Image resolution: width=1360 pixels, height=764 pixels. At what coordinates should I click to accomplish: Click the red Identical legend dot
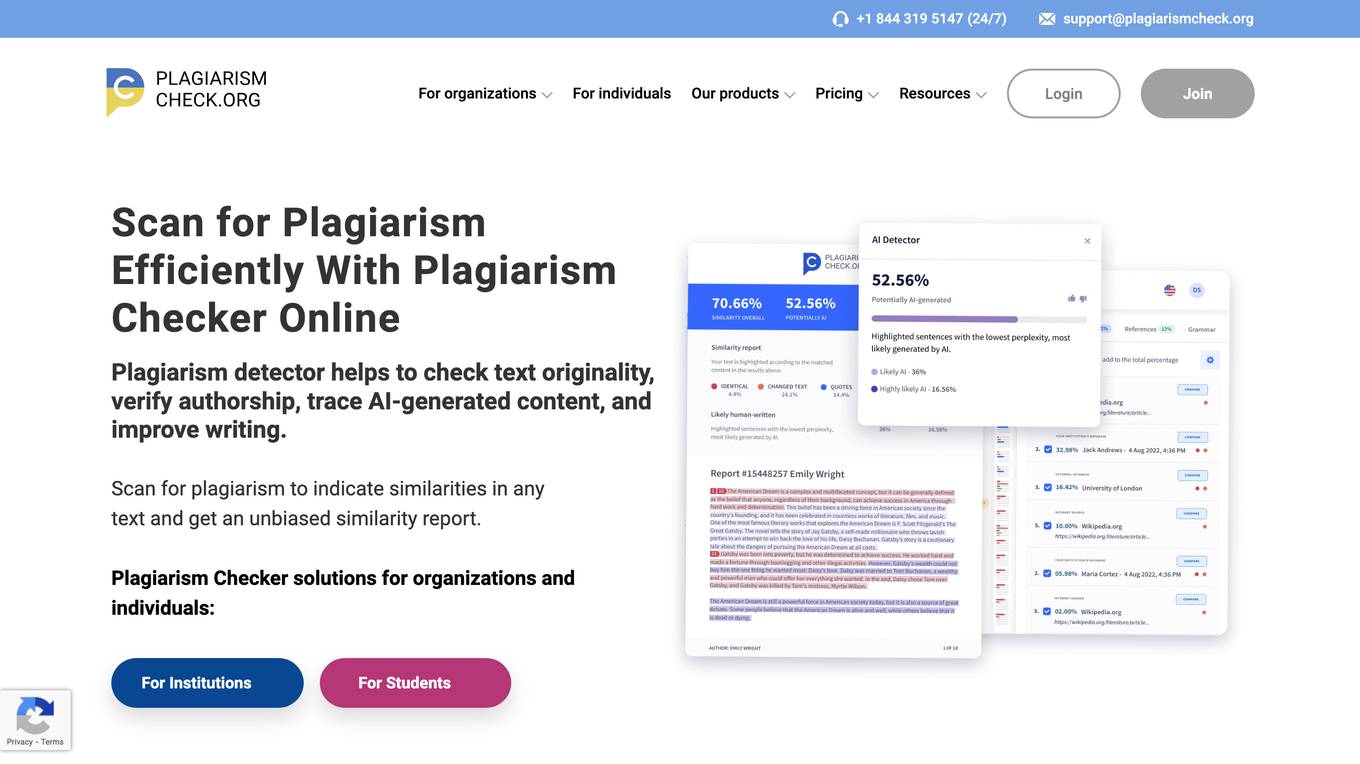(x=714, y=386)
